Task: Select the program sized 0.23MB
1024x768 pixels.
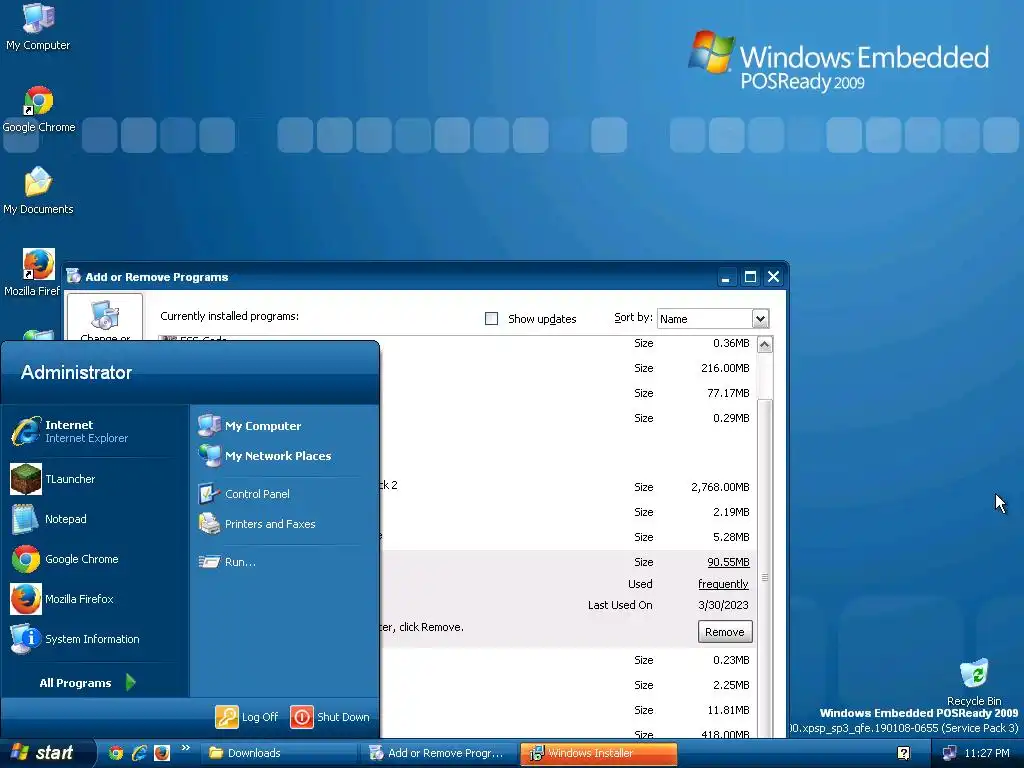Action: coord(568,660)
